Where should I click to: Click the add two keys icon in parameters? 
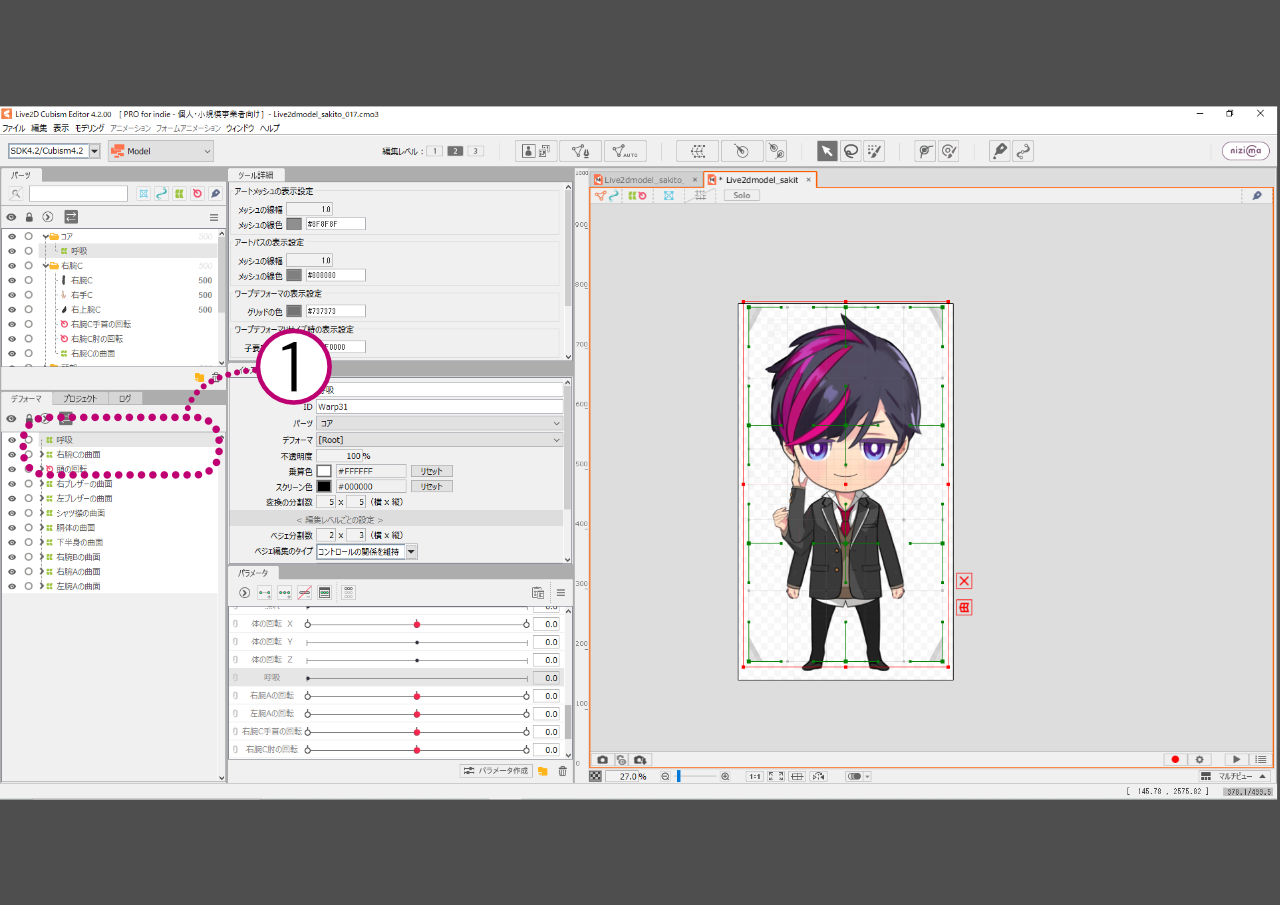(265, 593)
